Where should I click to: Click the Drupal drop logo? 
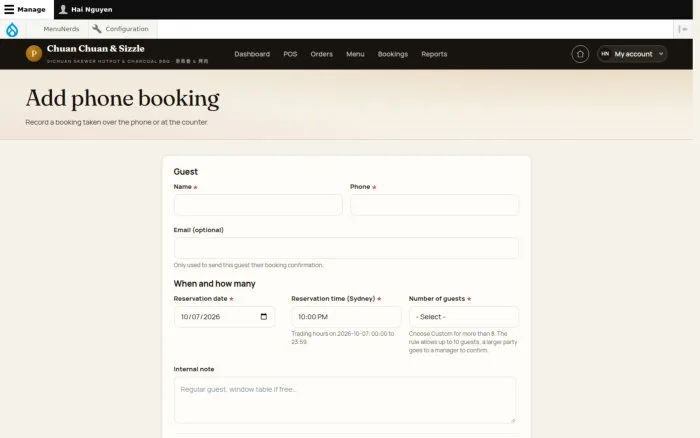point(12,29)
